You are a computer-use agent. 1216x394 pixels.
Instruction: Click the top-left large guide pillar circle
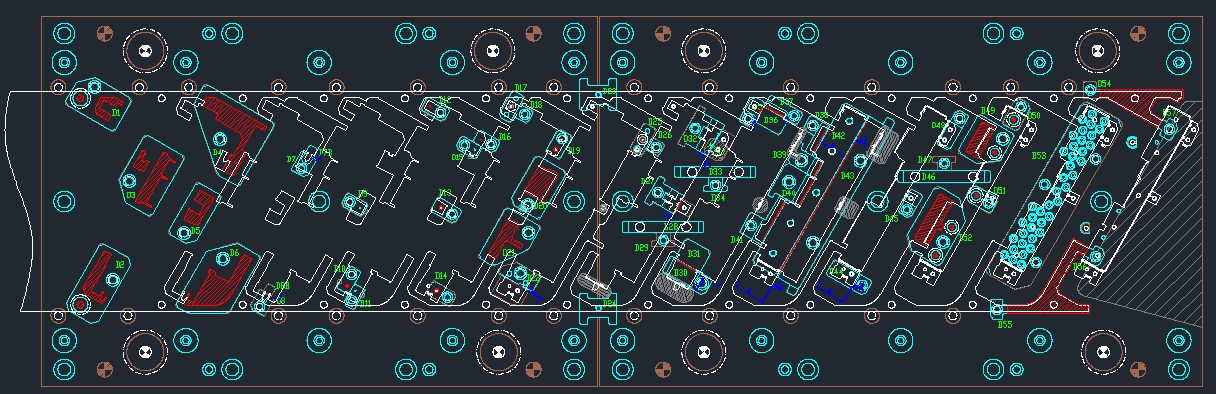pyautogui.click(x=145, y=51)
